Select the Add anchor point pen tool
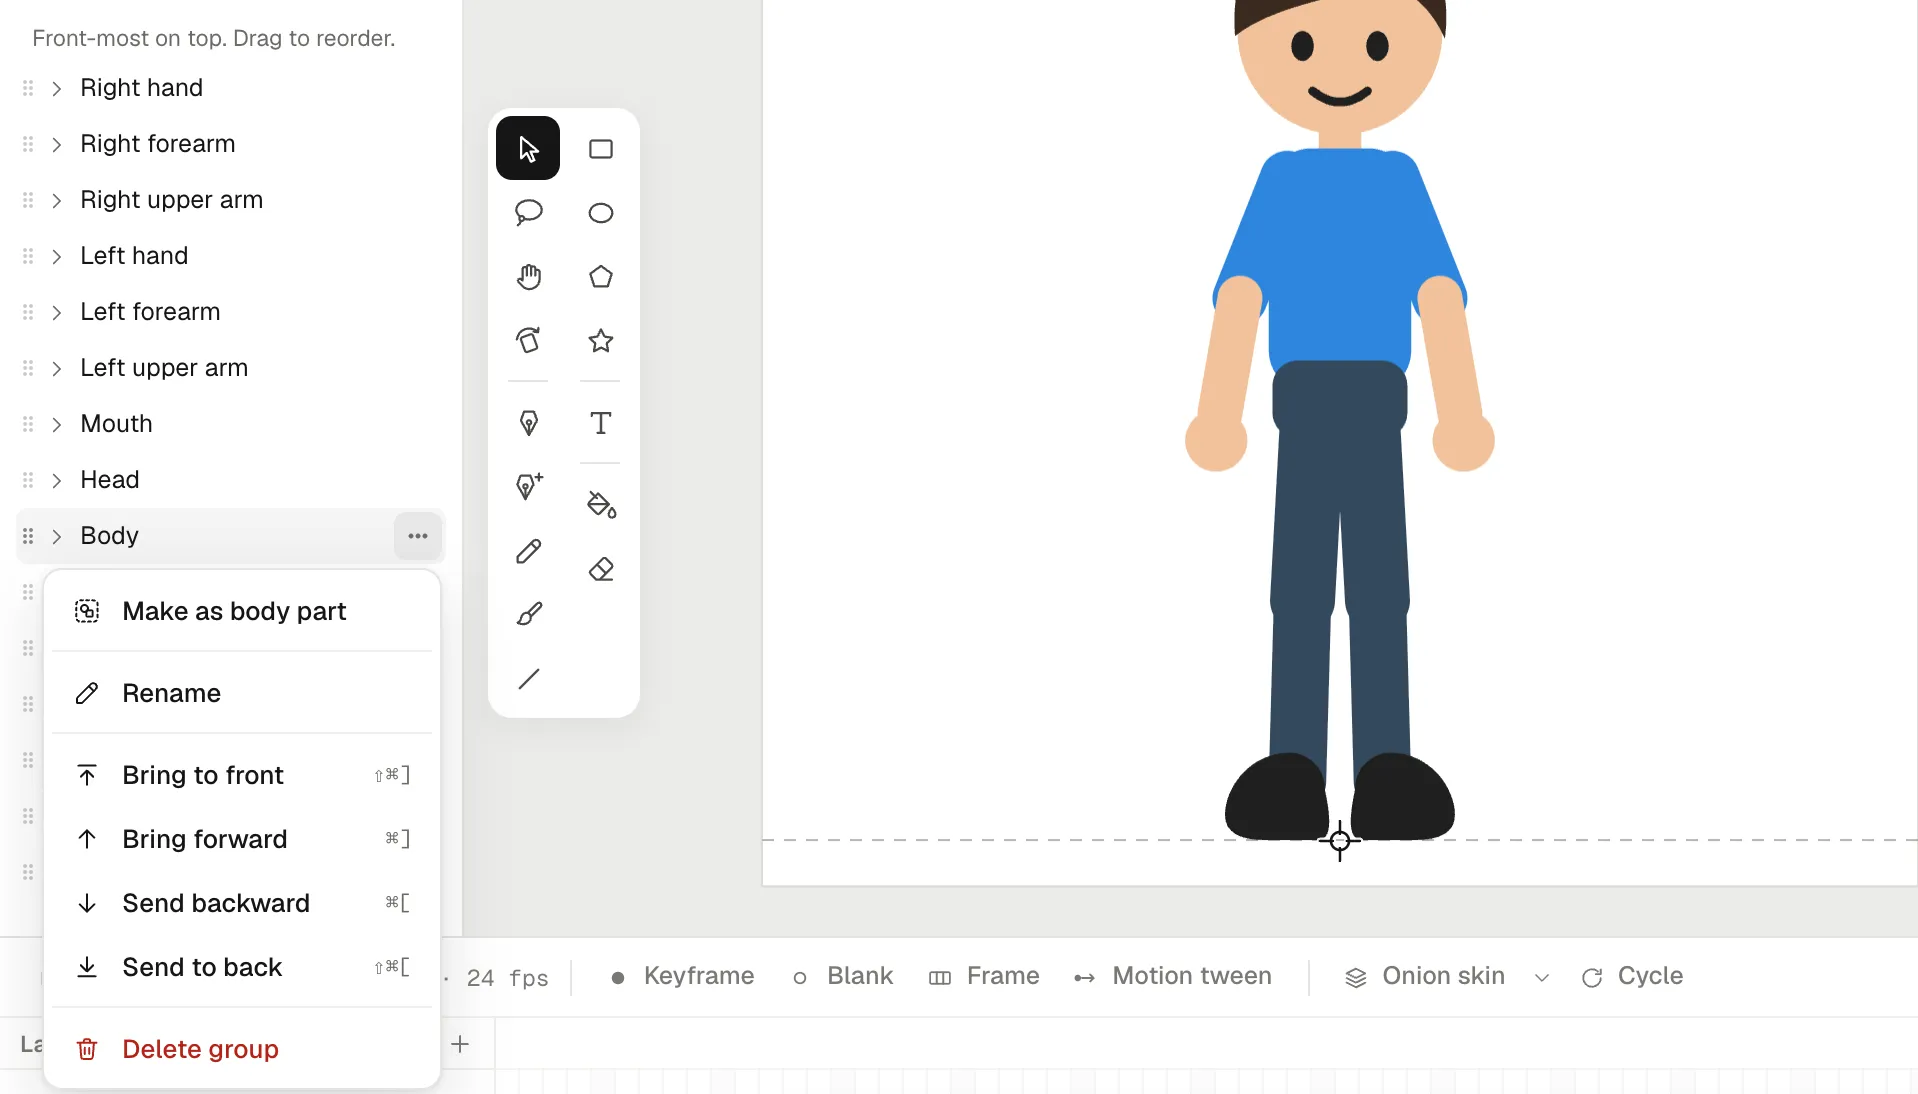The image size is (1918, 1094). point(528,486)
